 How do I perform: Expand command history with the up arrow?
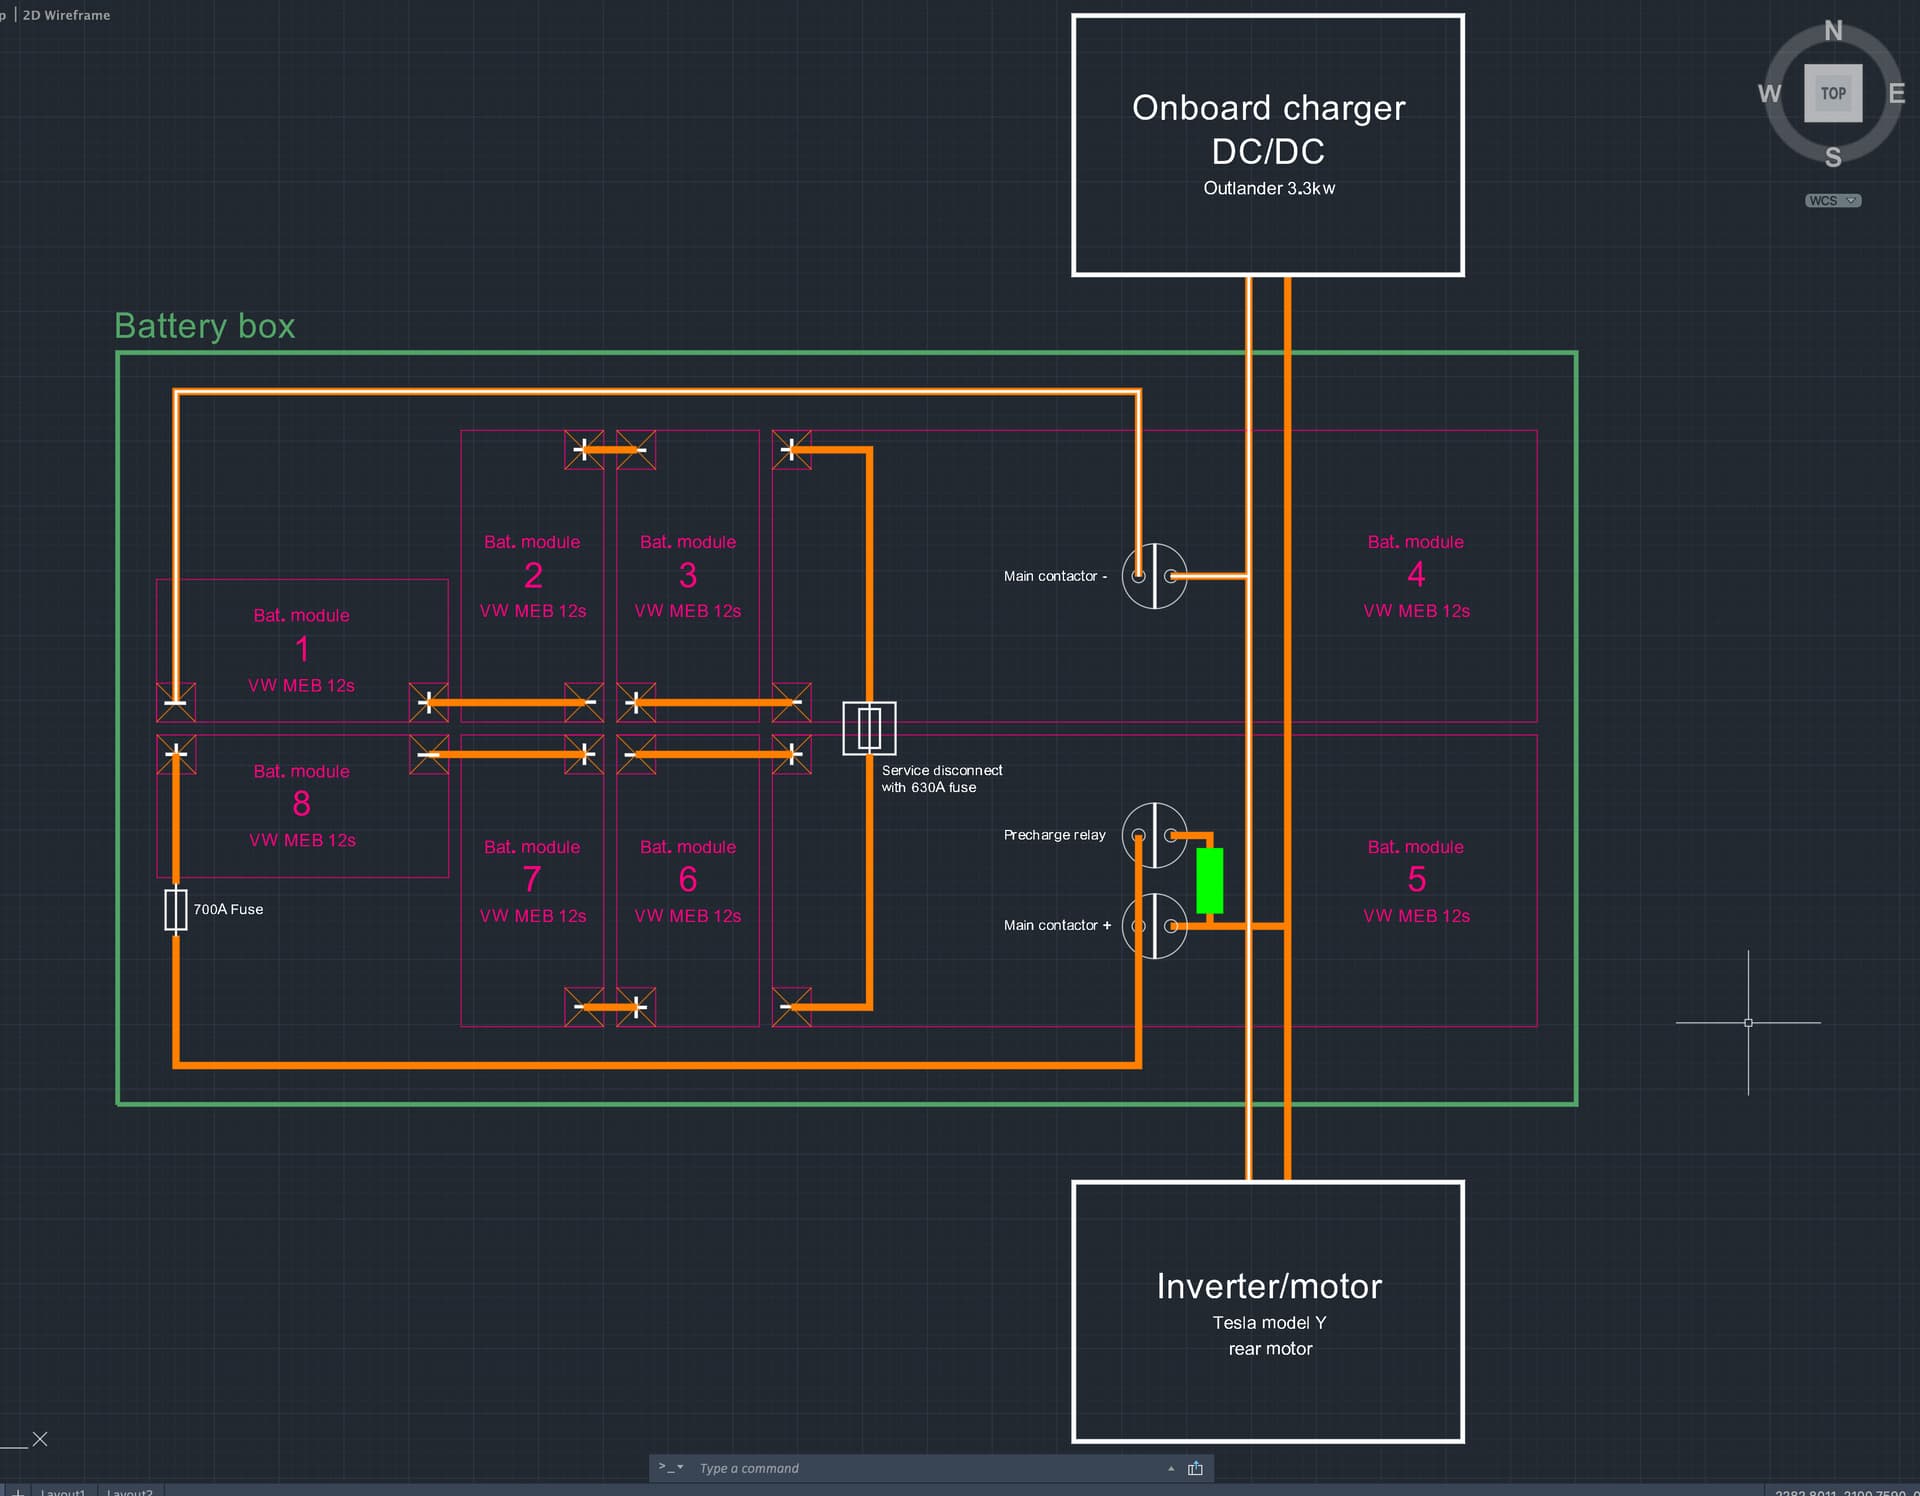coord(1171,1468)
